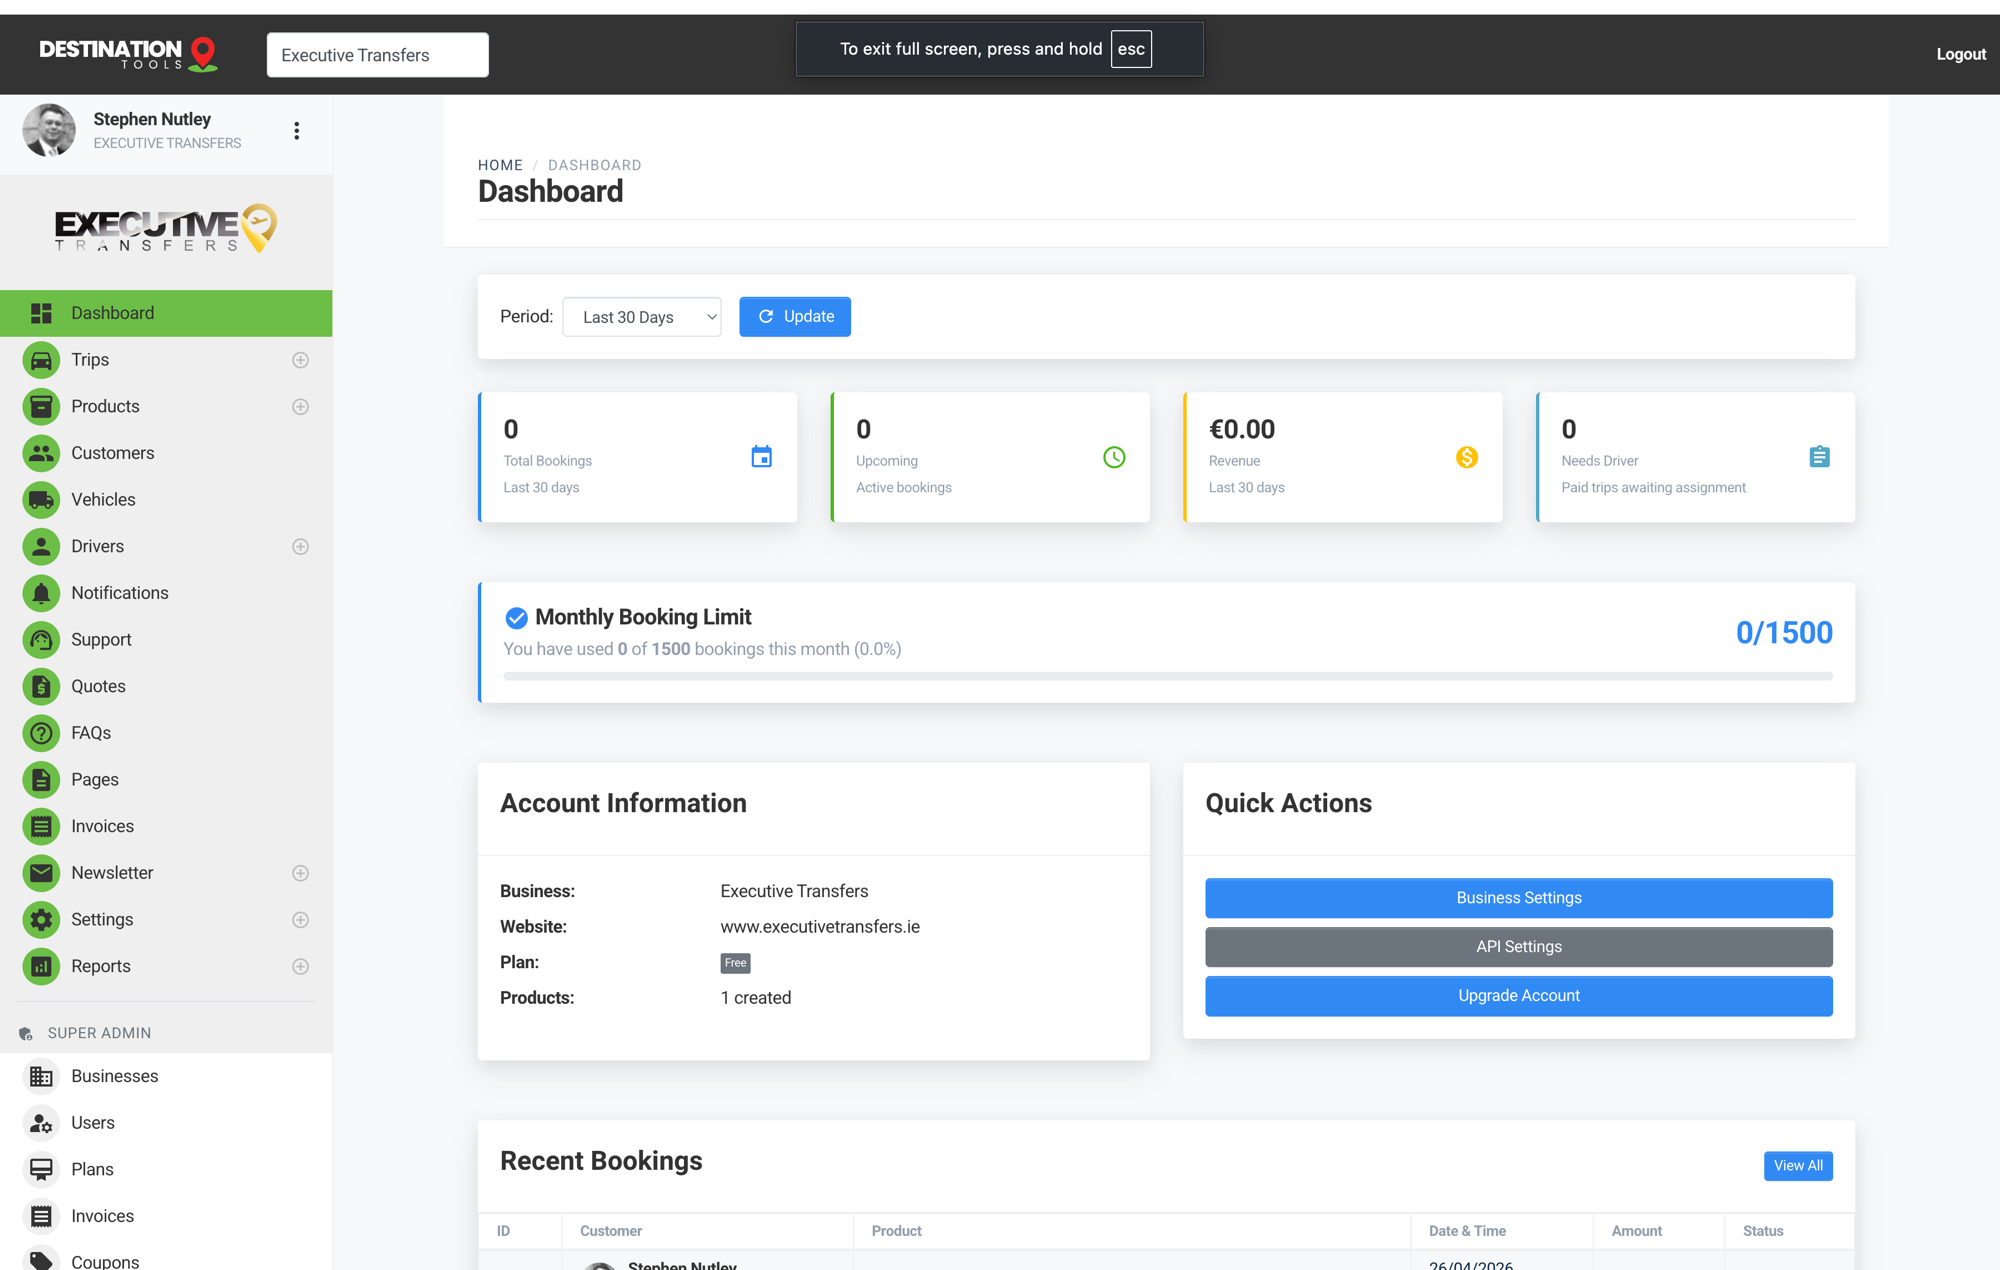Click View All in Recent Bookings
This screenshot has height=1270, width=2000.
(1798, 1166)
